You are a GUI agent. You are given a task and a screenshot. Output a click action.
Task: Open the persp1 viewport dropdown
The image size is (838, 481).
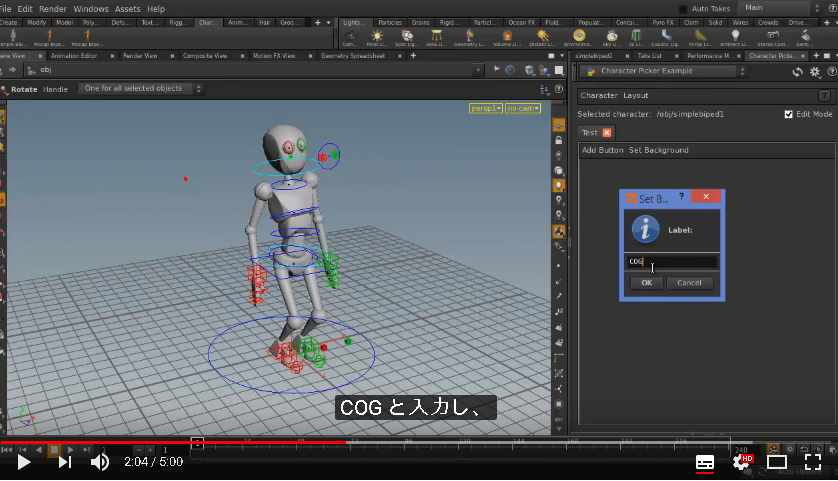coord(485,108)
